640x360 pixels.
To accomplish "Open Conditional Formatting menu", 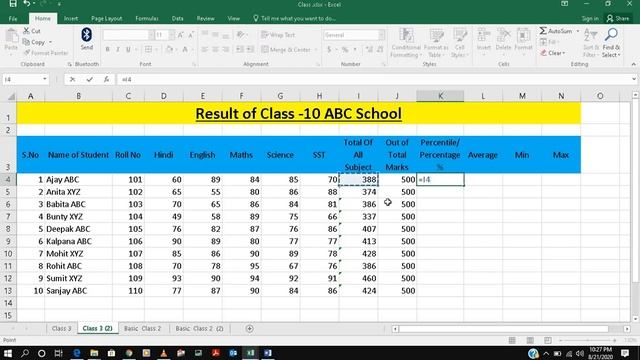I will tap(406, 43).
